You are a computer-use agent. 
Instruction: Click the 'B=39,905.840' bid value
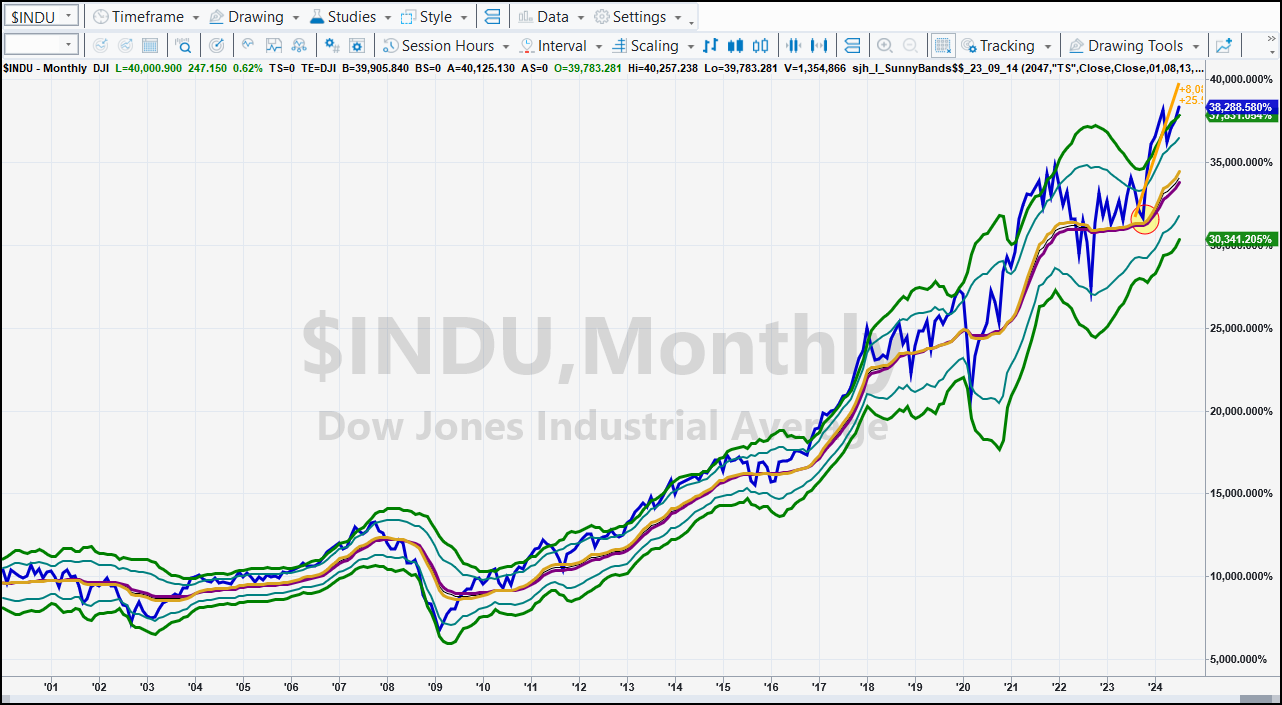375,68
